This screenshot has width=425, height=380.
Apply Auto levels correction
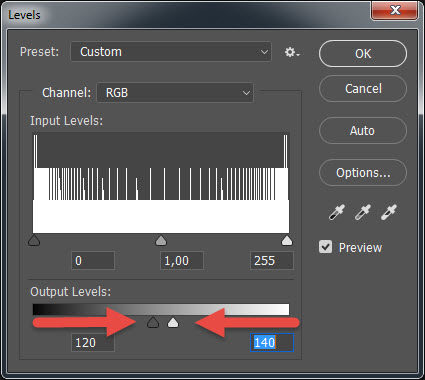tap(363, 131)
